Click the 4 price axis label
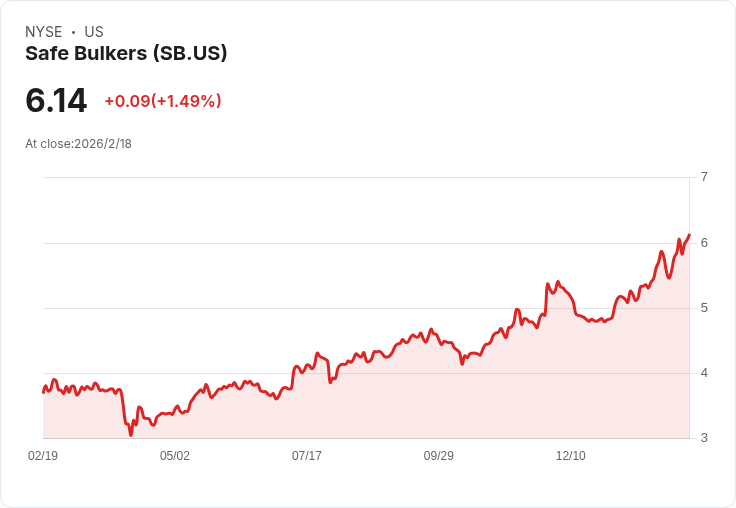 tap(704, 373)
